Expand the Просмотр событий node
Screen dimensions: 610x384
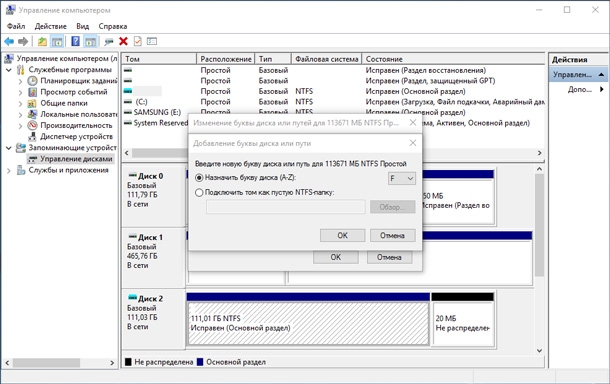coord(21,92)
